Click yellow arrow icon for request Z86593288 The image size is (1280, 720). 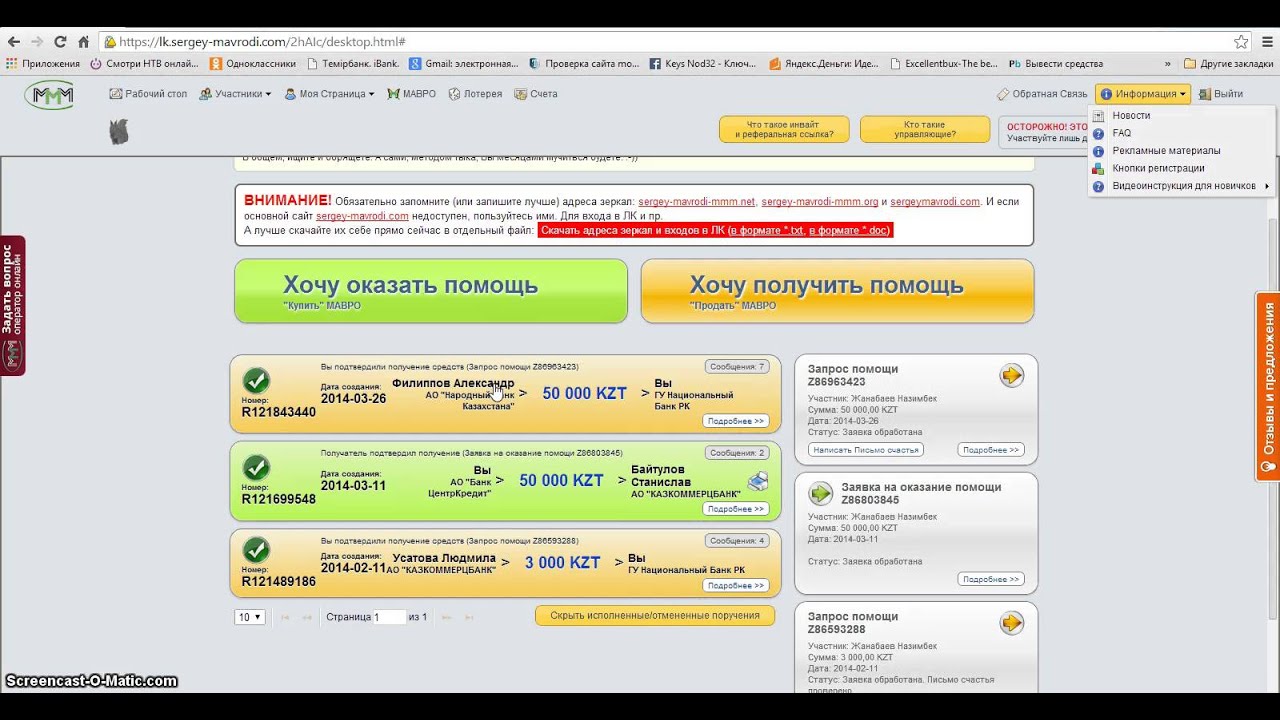(1012, 624)
